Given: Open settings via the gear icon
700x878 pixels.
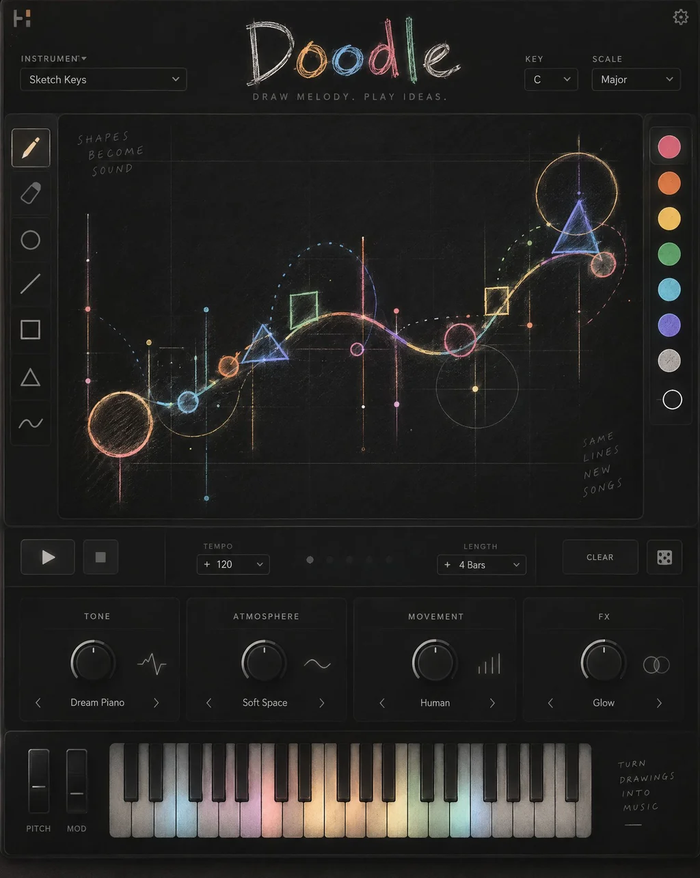Looking at the screenshot, I should tap(680, 17).
